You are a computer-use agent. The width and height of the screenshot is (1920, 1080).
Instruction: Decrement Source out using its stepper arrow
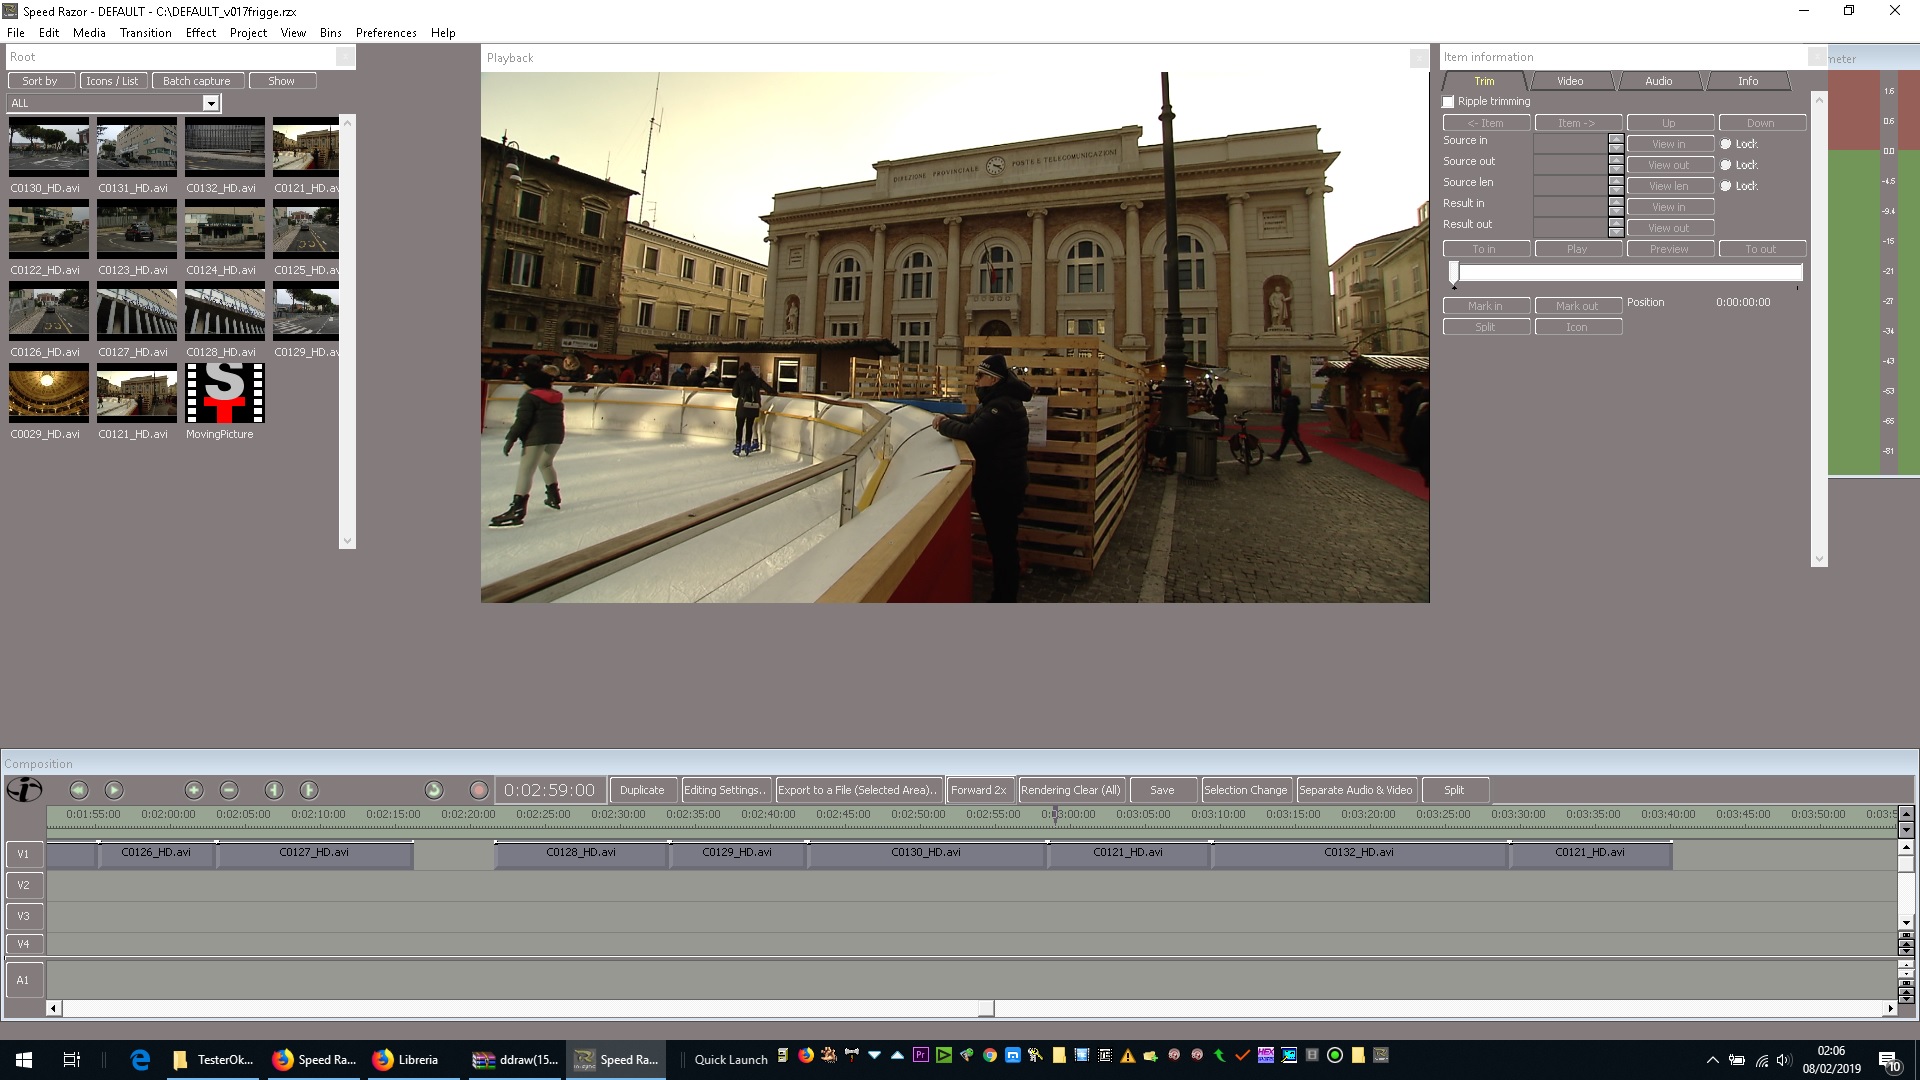pos(1615,166)
